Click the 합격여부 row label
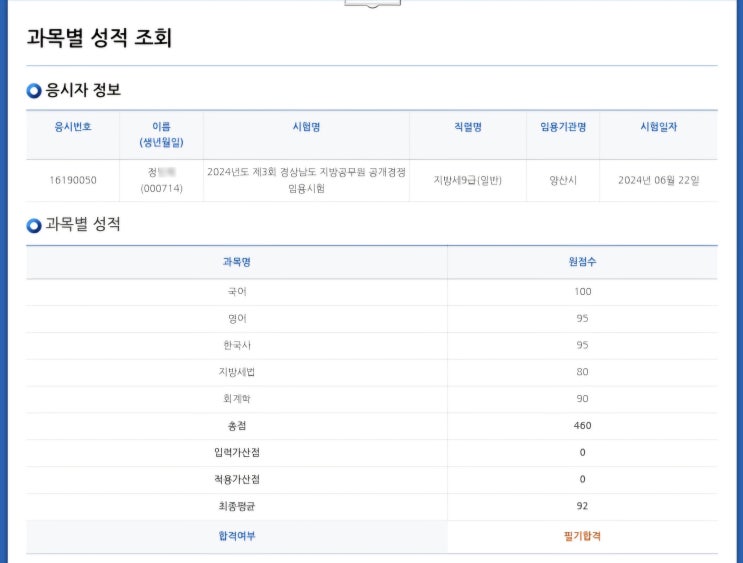The width and height of the screenshot is (743, 563). pyautogui.click(x=236, y=536)
